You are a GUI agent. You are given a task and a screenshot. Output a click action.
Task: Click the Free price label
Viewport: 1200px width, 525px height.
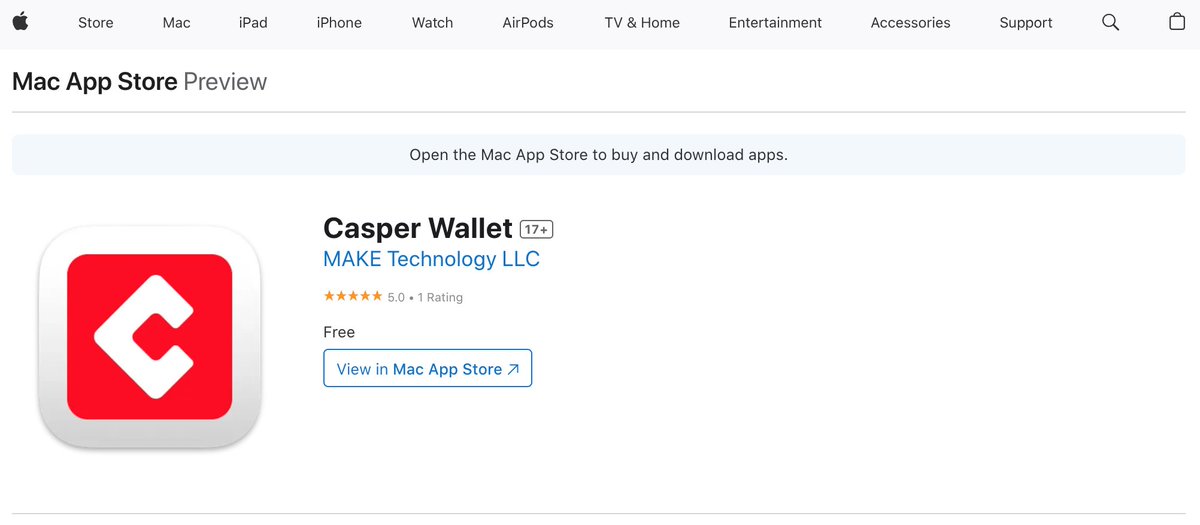point(339,332)
